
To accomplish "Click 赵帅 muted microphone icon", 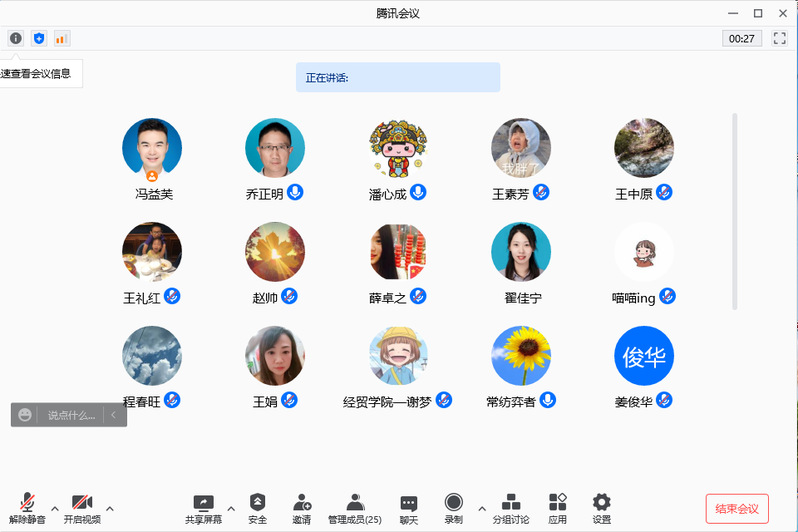I will click(x=289, y=296).
